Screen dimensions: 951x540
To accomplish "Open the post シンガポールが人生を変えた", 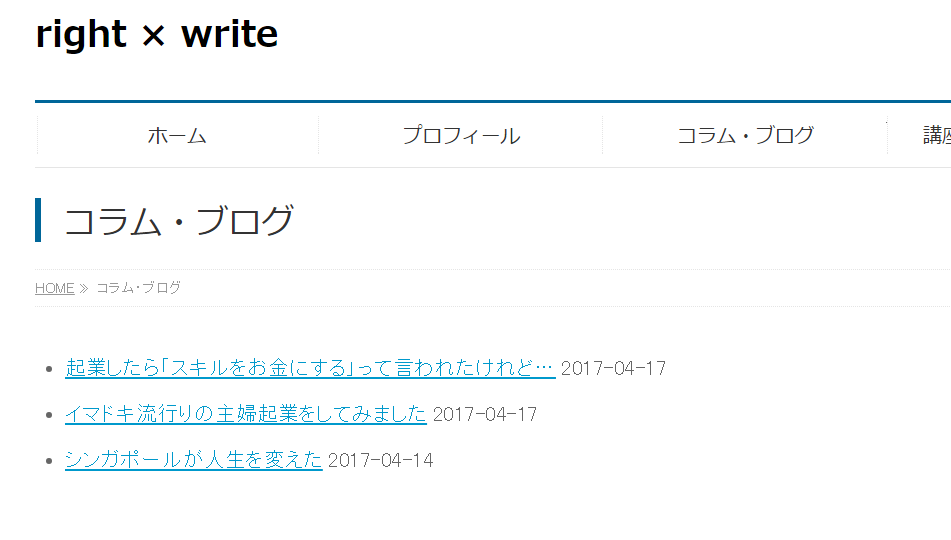I will [193, 460].
